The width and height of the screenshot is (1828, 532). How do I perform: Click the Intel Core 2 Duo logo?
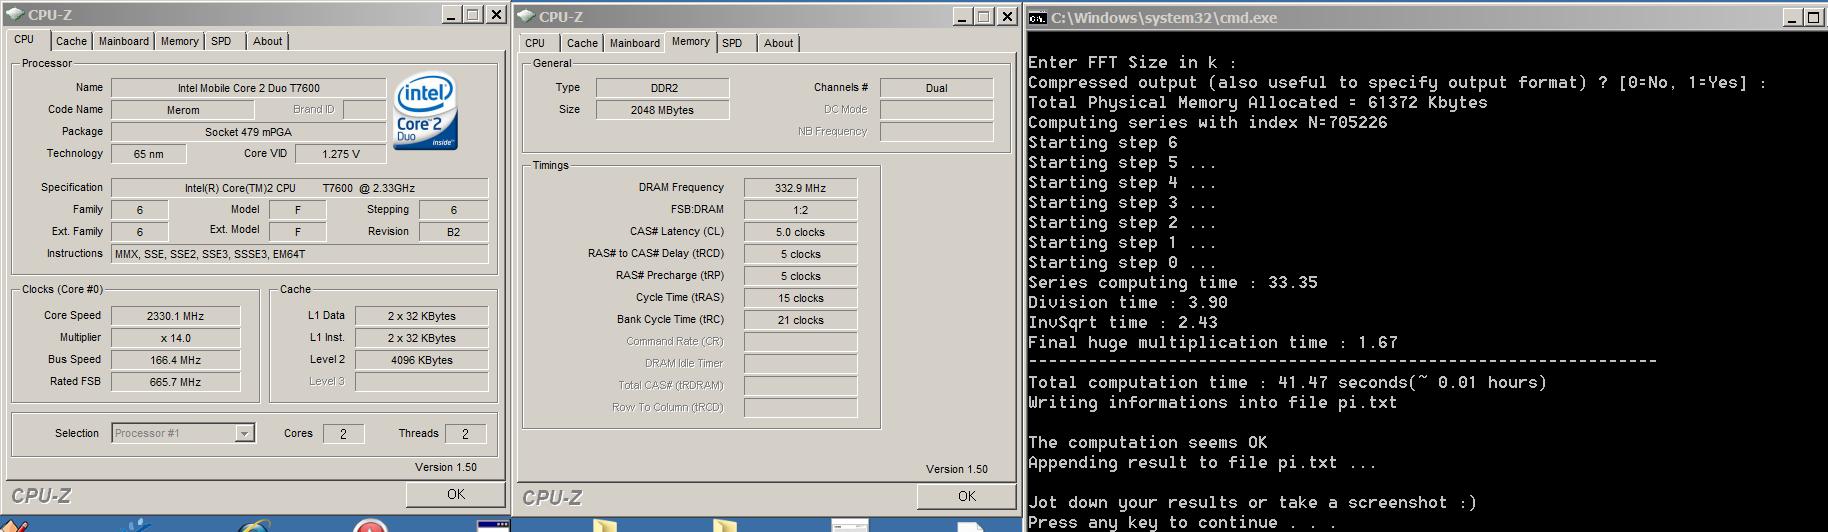tap(425, 111)
